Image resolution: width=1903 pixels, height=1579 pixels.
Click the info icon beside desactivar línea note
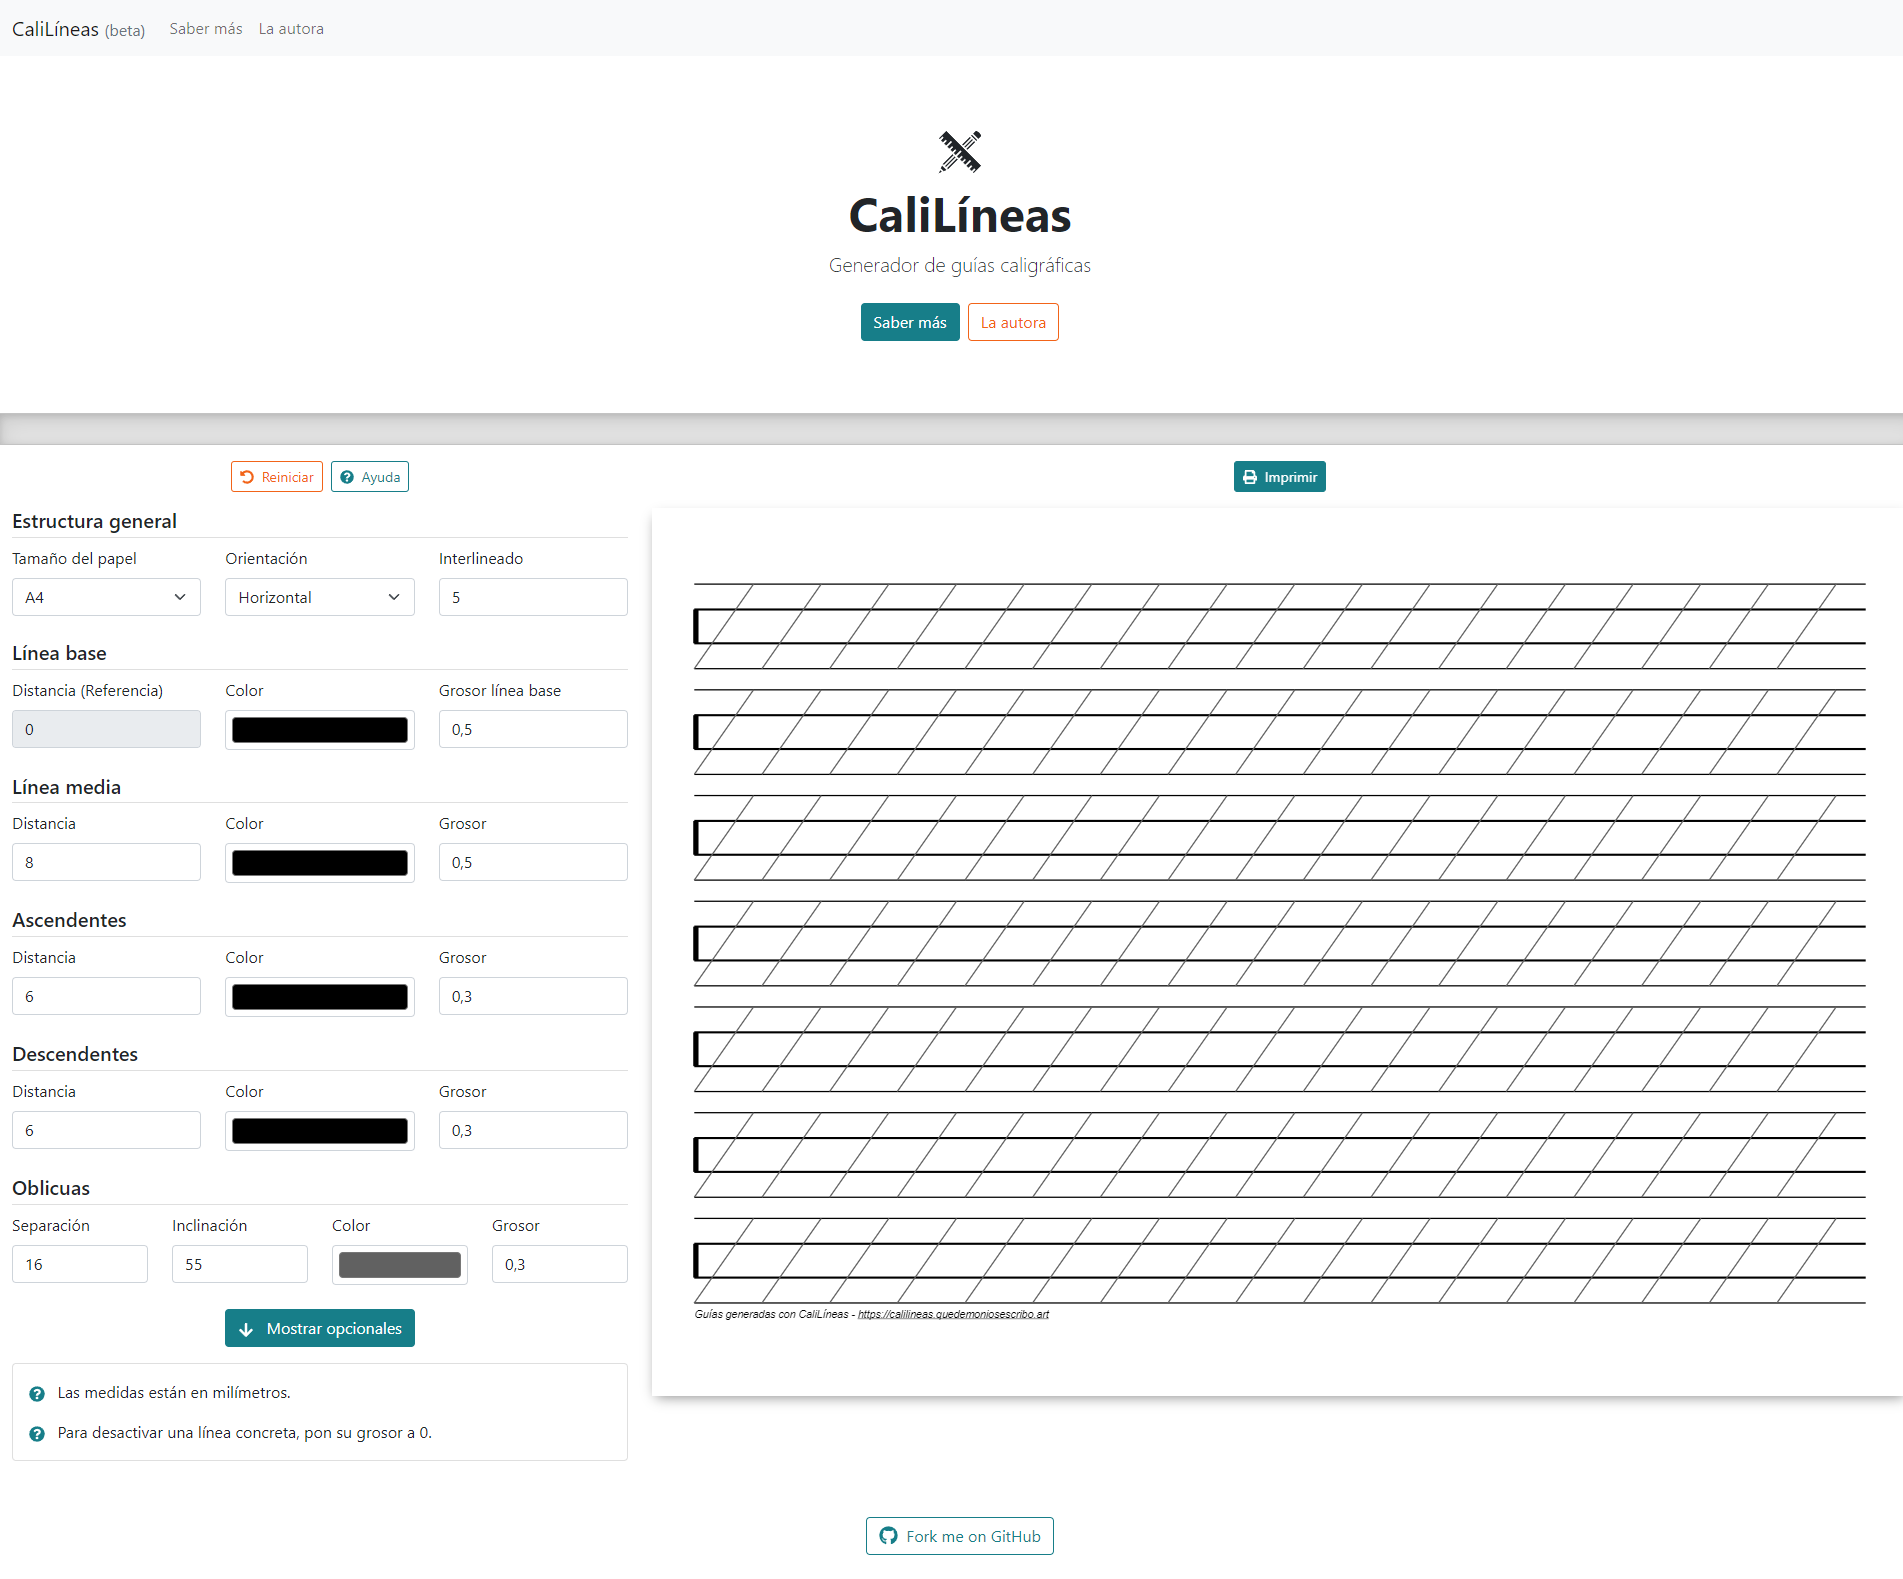(37, 1433)
